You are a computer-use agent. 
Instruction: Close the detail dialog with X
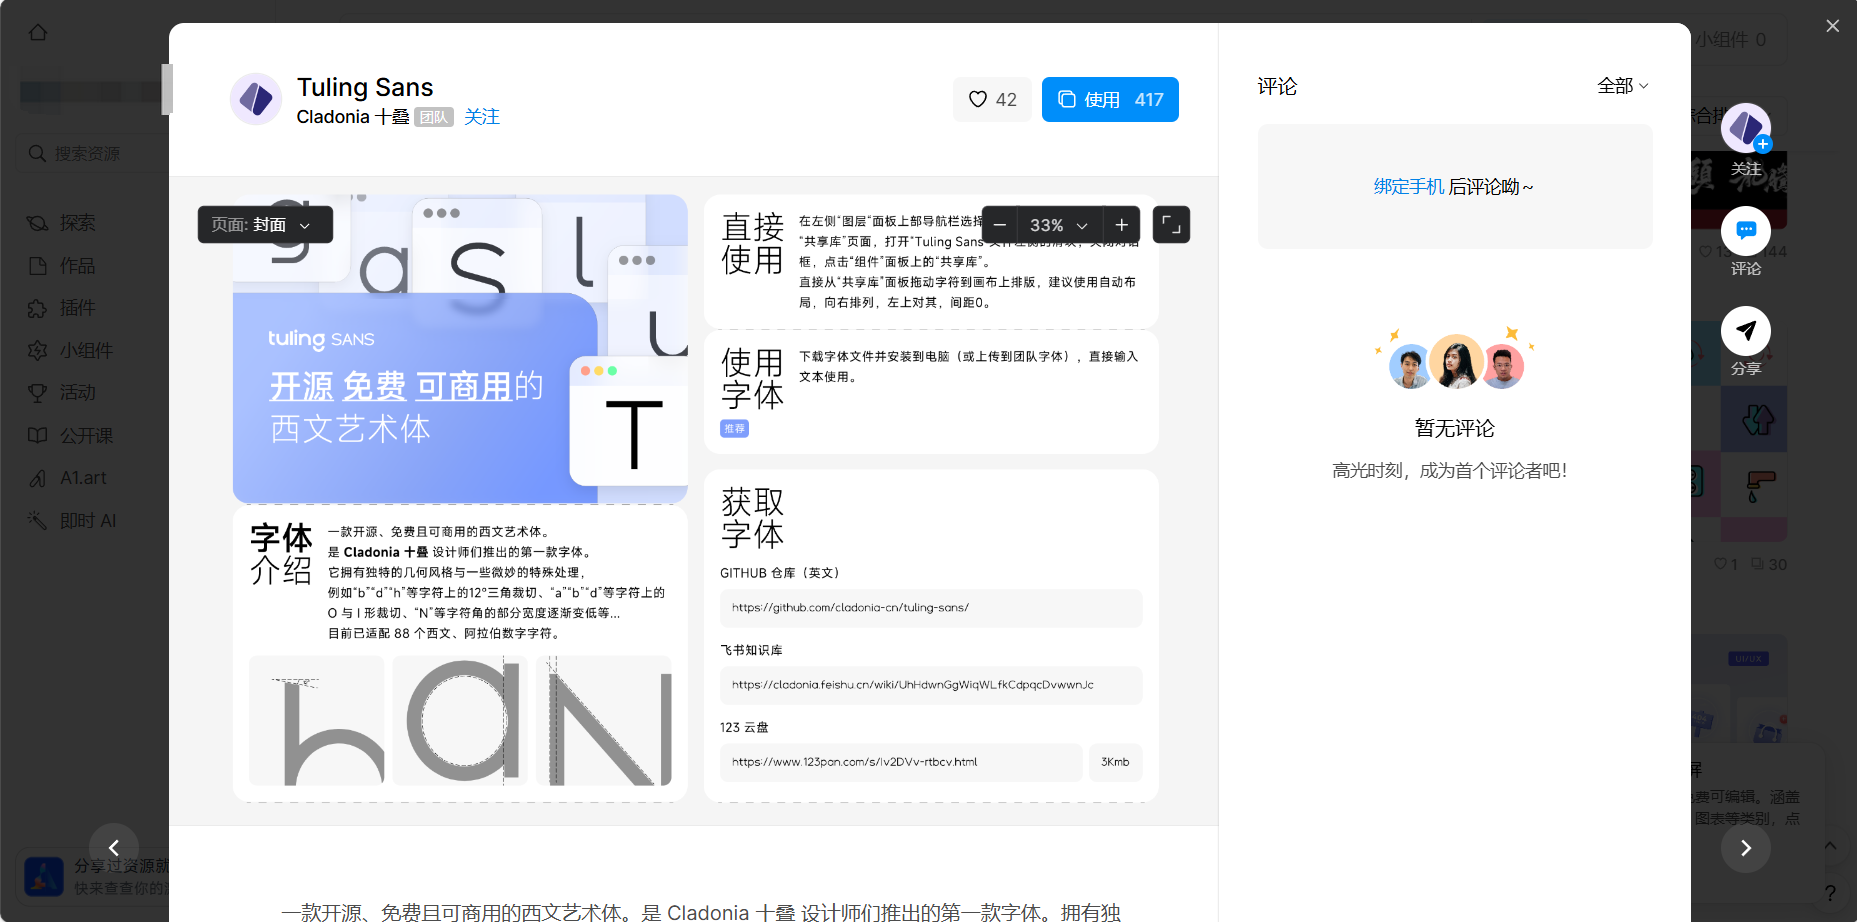coord(1832,26)
